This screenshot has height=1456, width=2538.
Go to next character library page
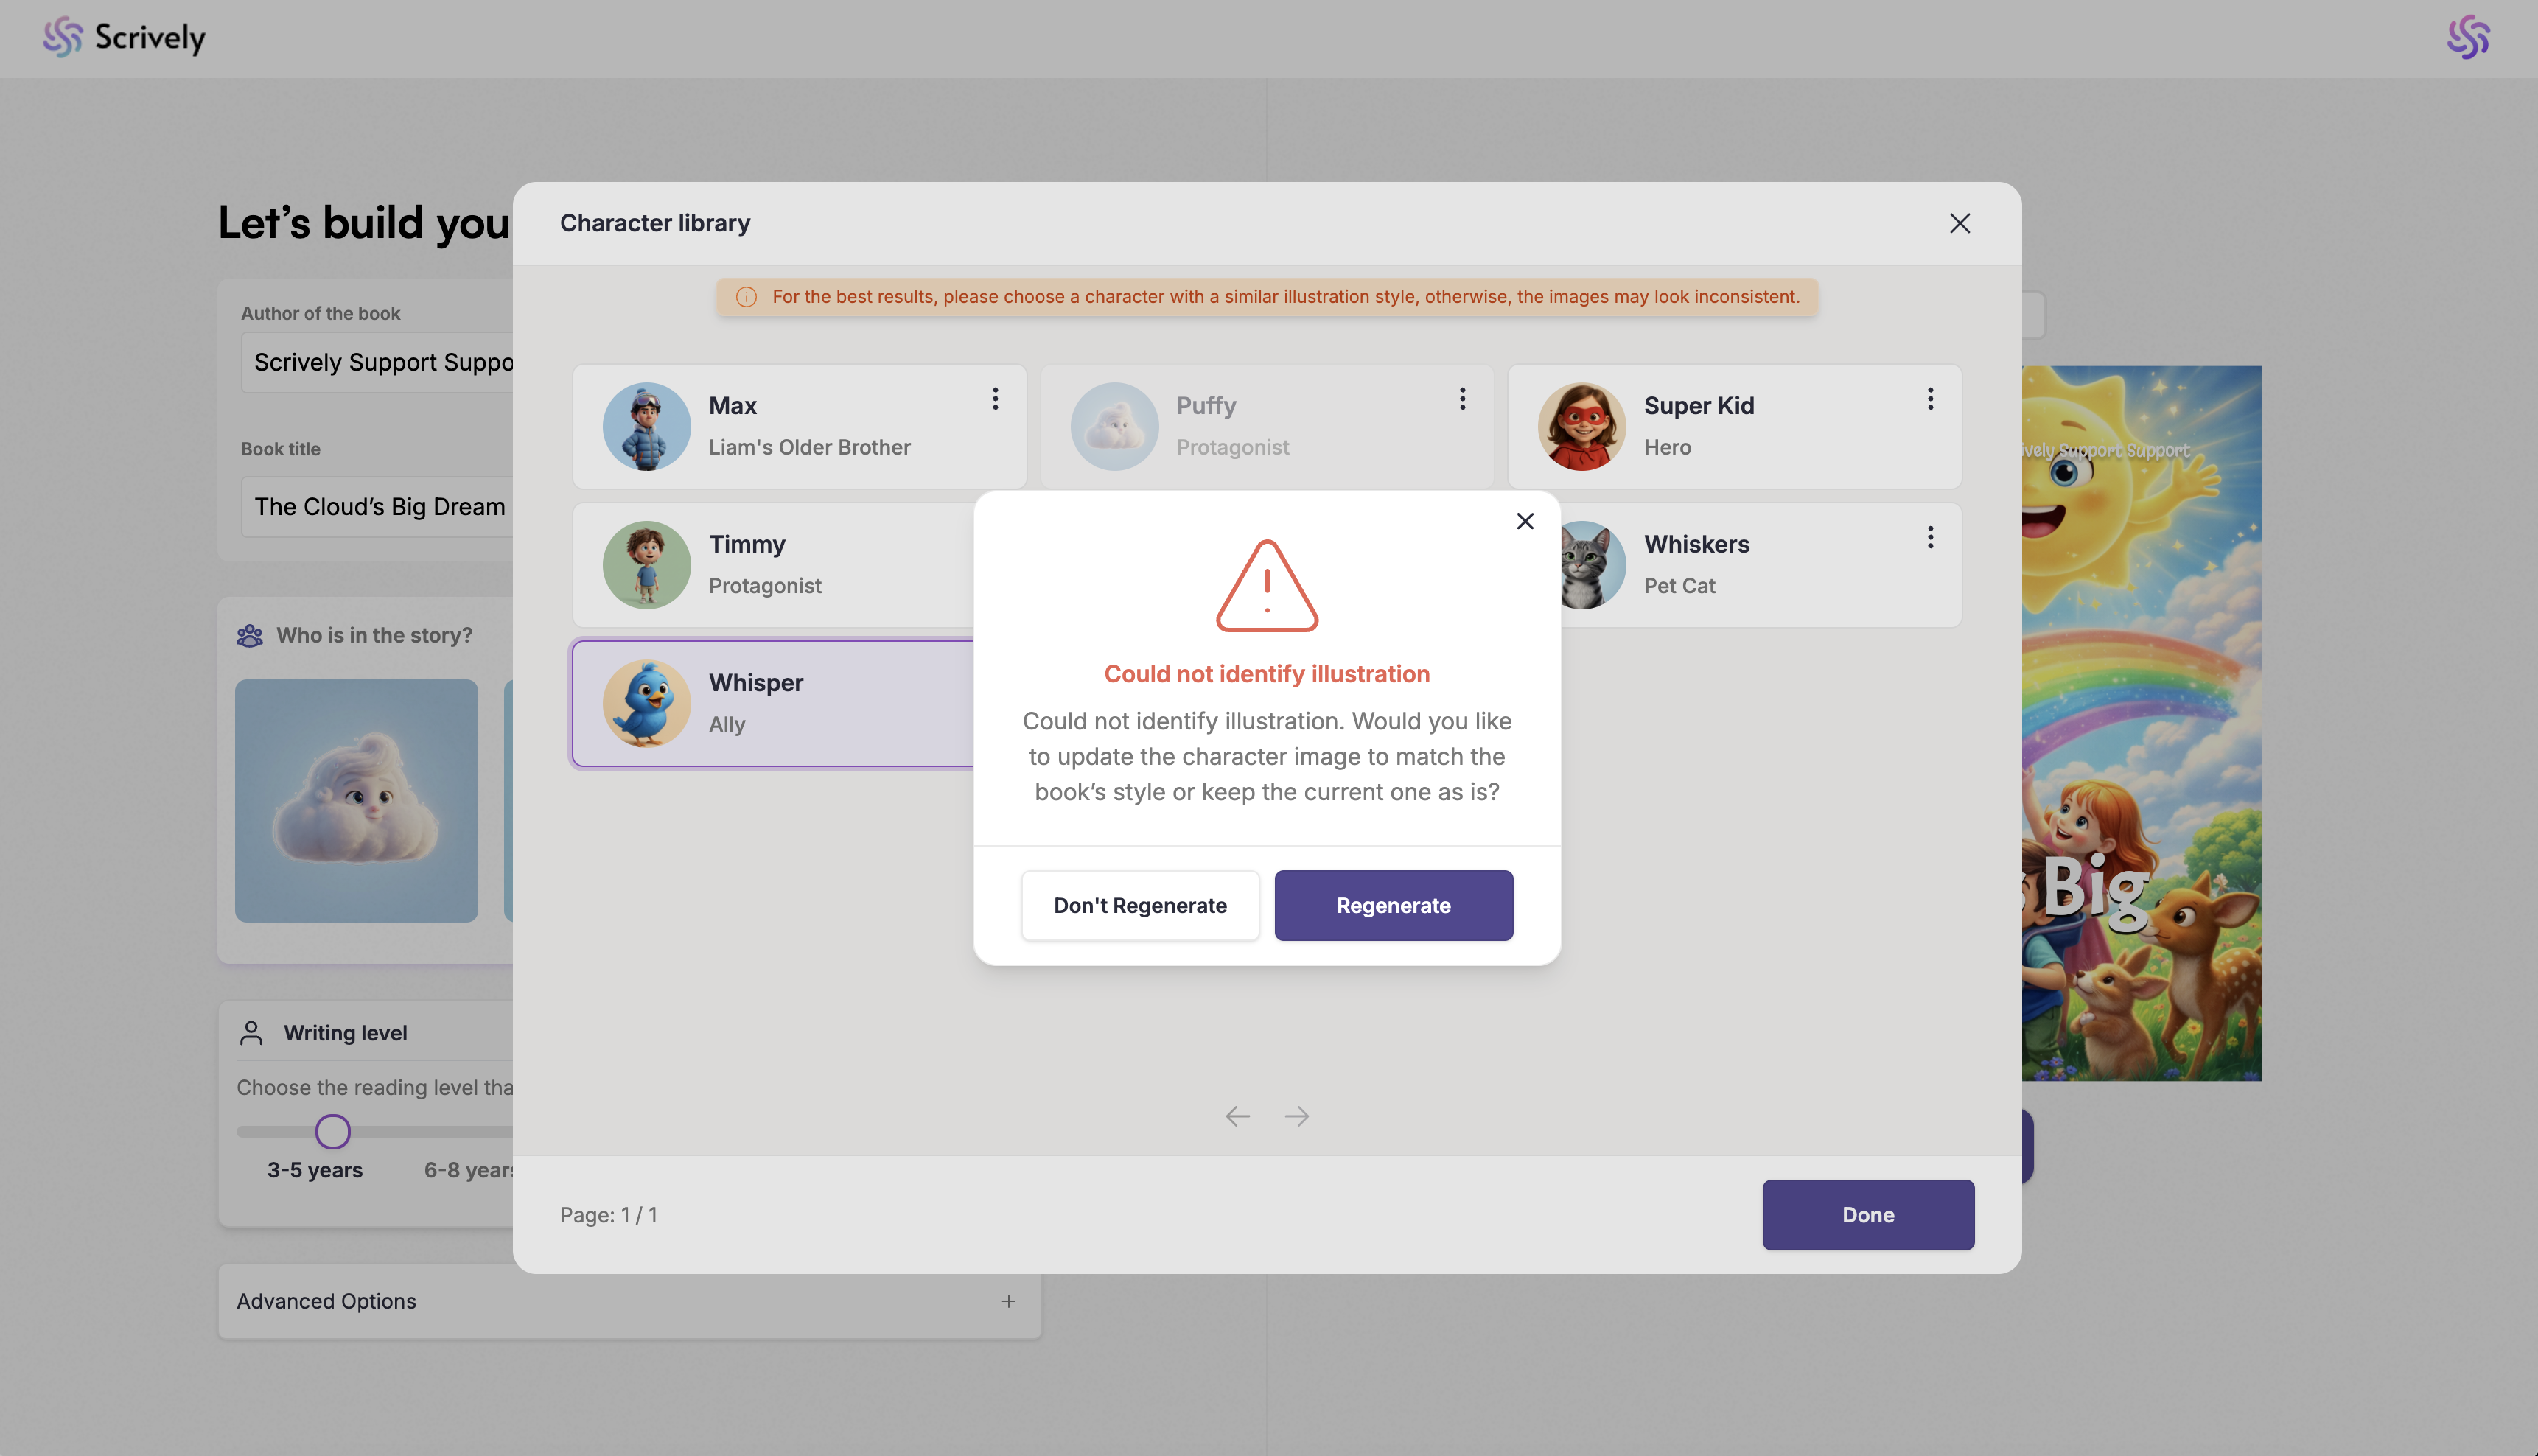tap(1297, 1116)
